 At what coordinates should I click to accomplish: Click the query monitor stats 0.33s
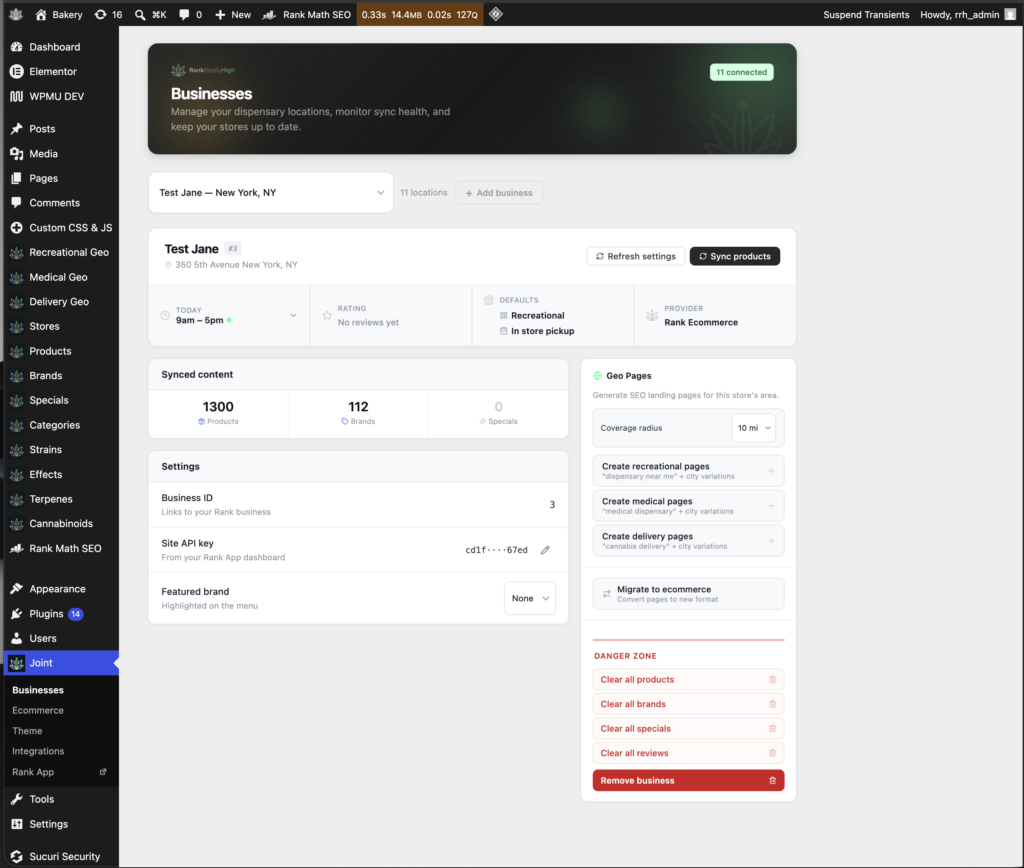[x=420, y=14]
